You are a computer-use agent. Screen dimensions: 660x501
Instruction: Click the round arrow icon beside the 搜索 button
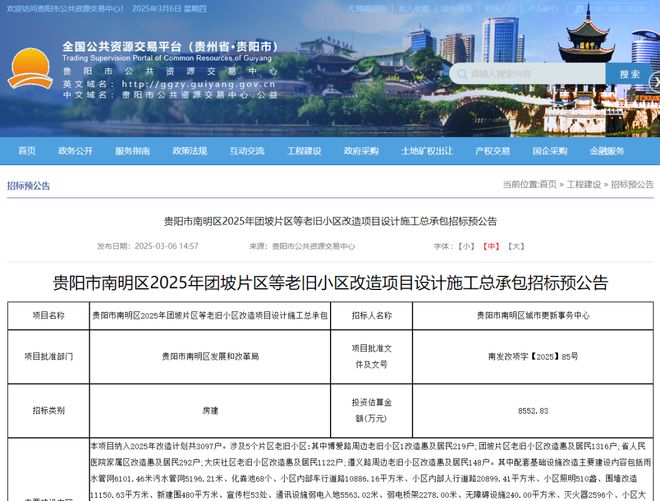point(655,81)
